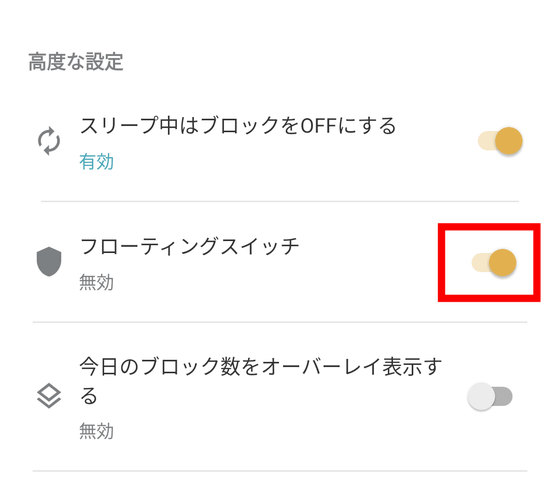
Task: Click the 高度な設定 section header
Action: pyautogui.click(x=76, y=62)
